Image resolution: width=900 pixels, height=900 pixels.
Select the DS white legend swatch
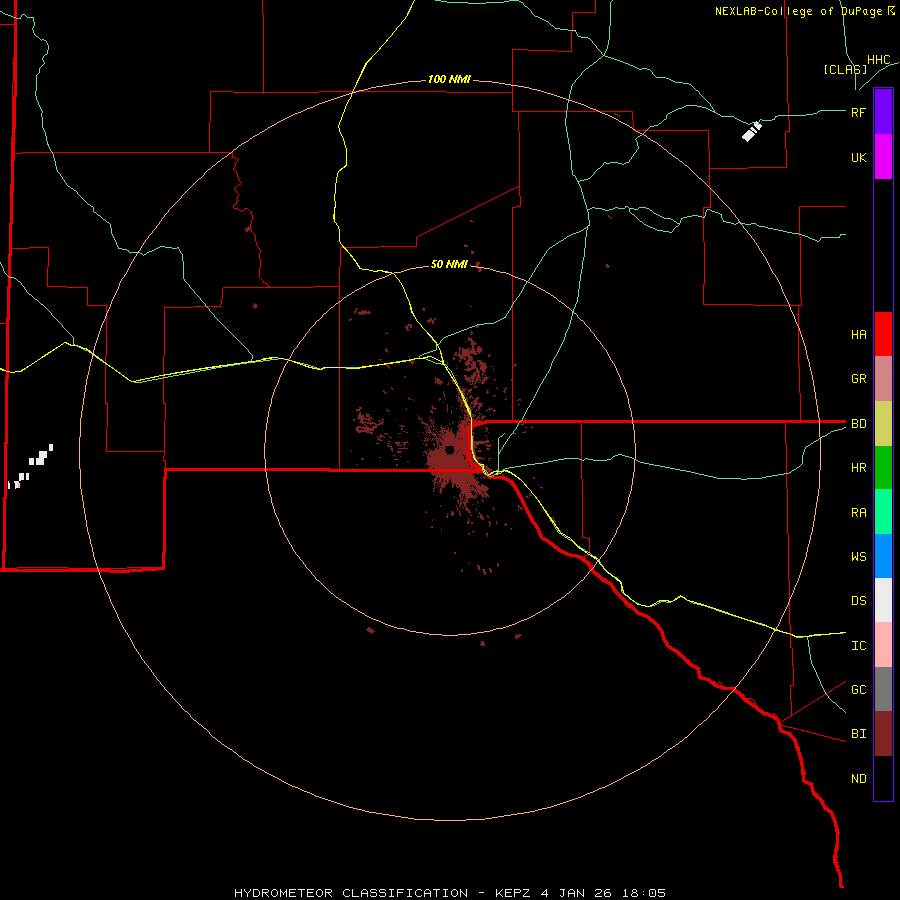pyautogui.click(x=883, y=600)
